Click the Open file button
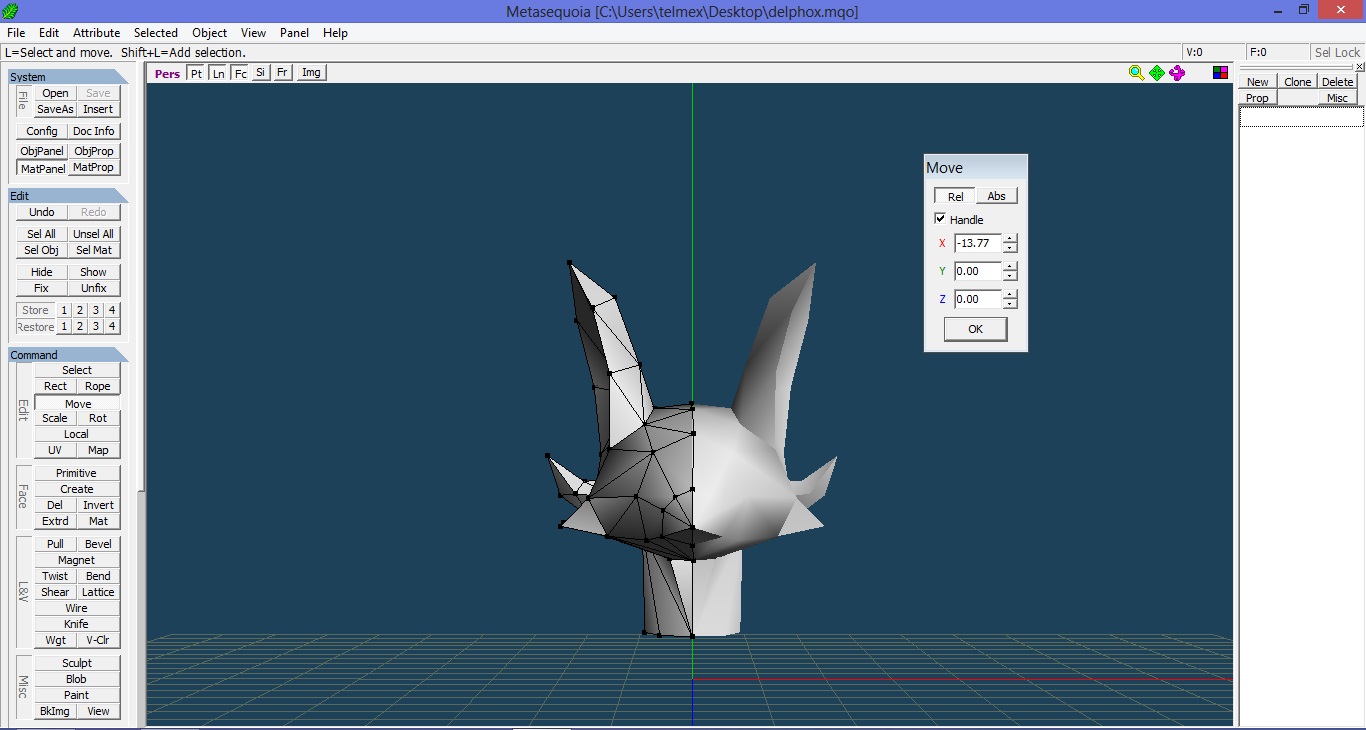The height and width of the screenshot is (730, 1366). [x=56, y=93]
